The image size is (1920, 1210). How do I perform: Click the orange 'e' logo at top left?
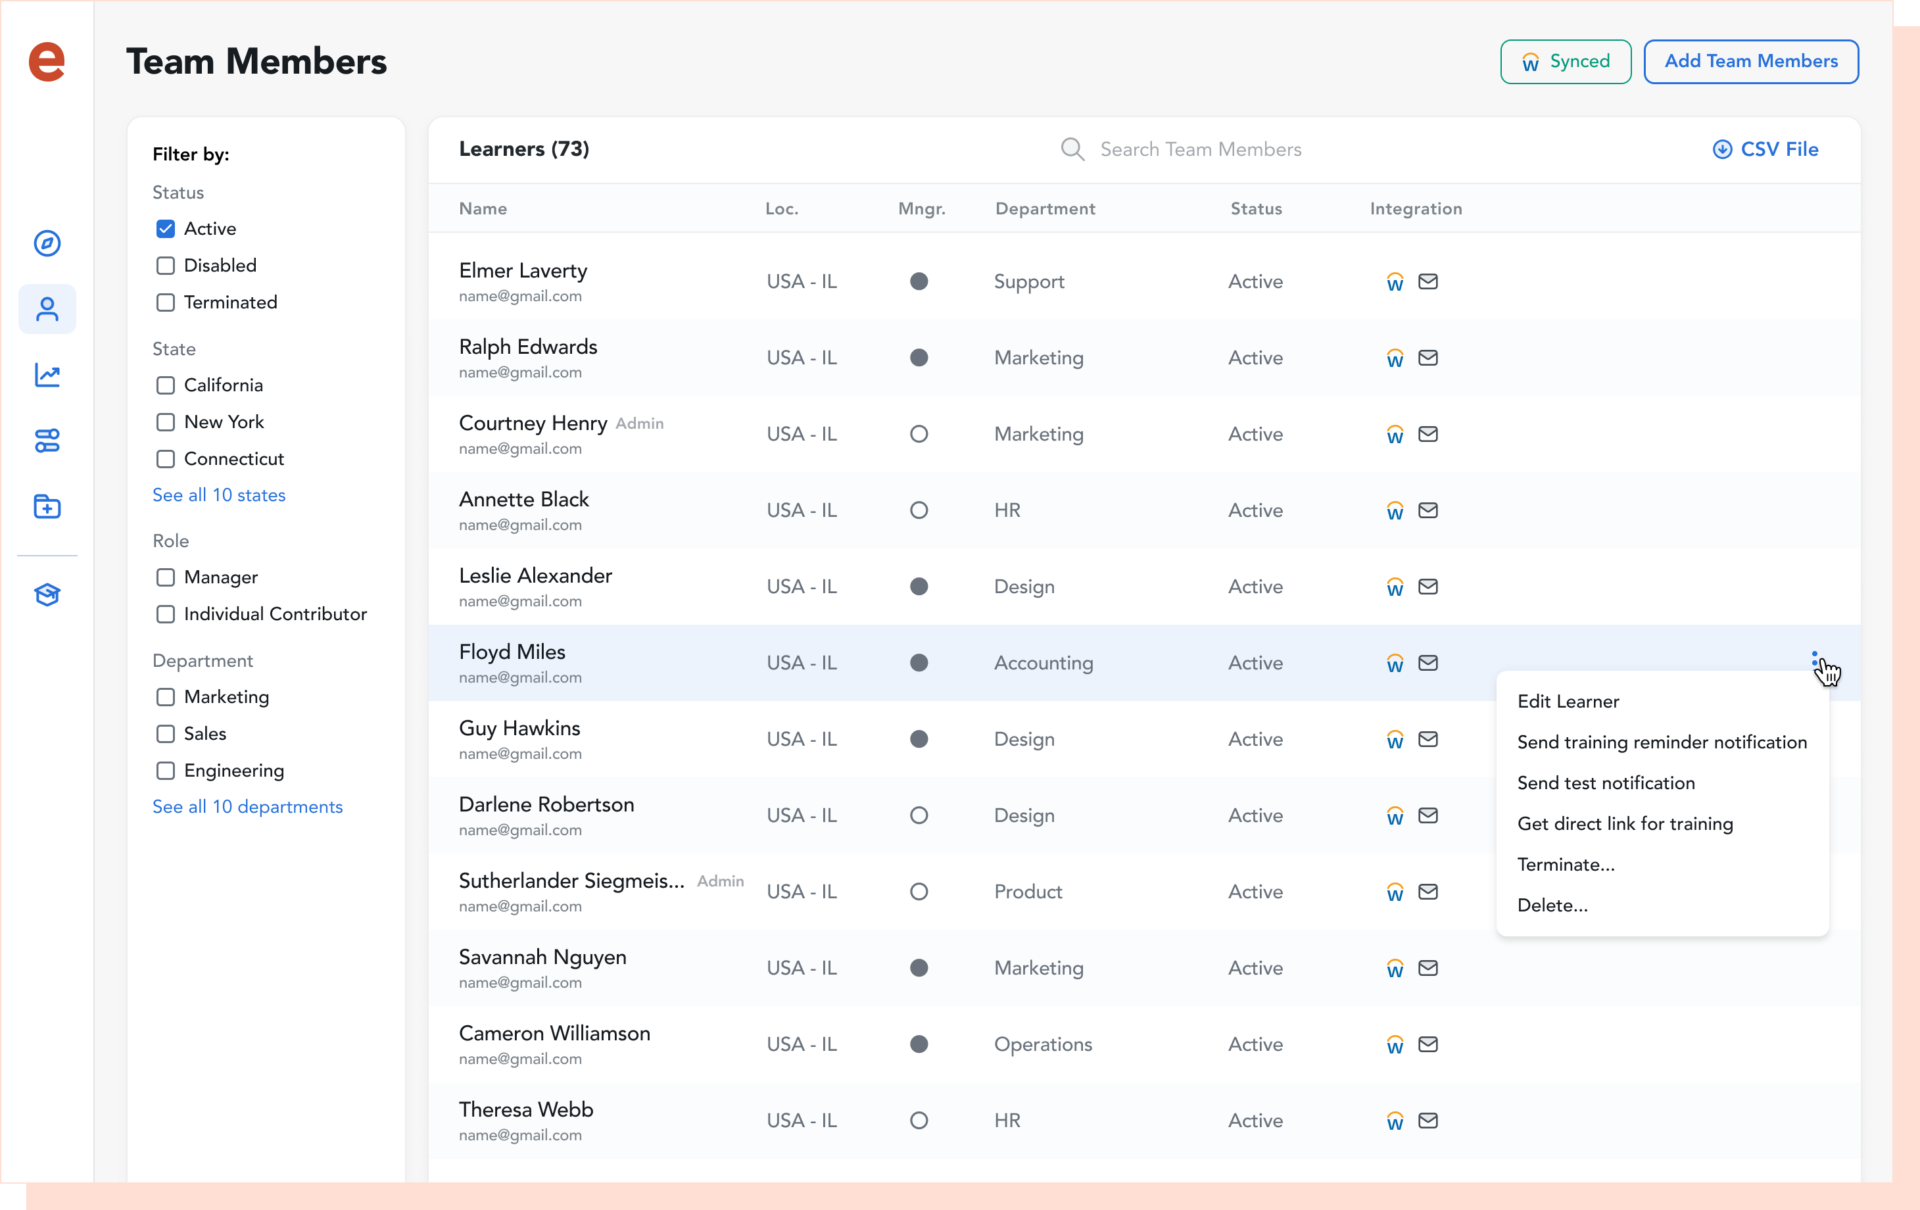coord(47,62)
